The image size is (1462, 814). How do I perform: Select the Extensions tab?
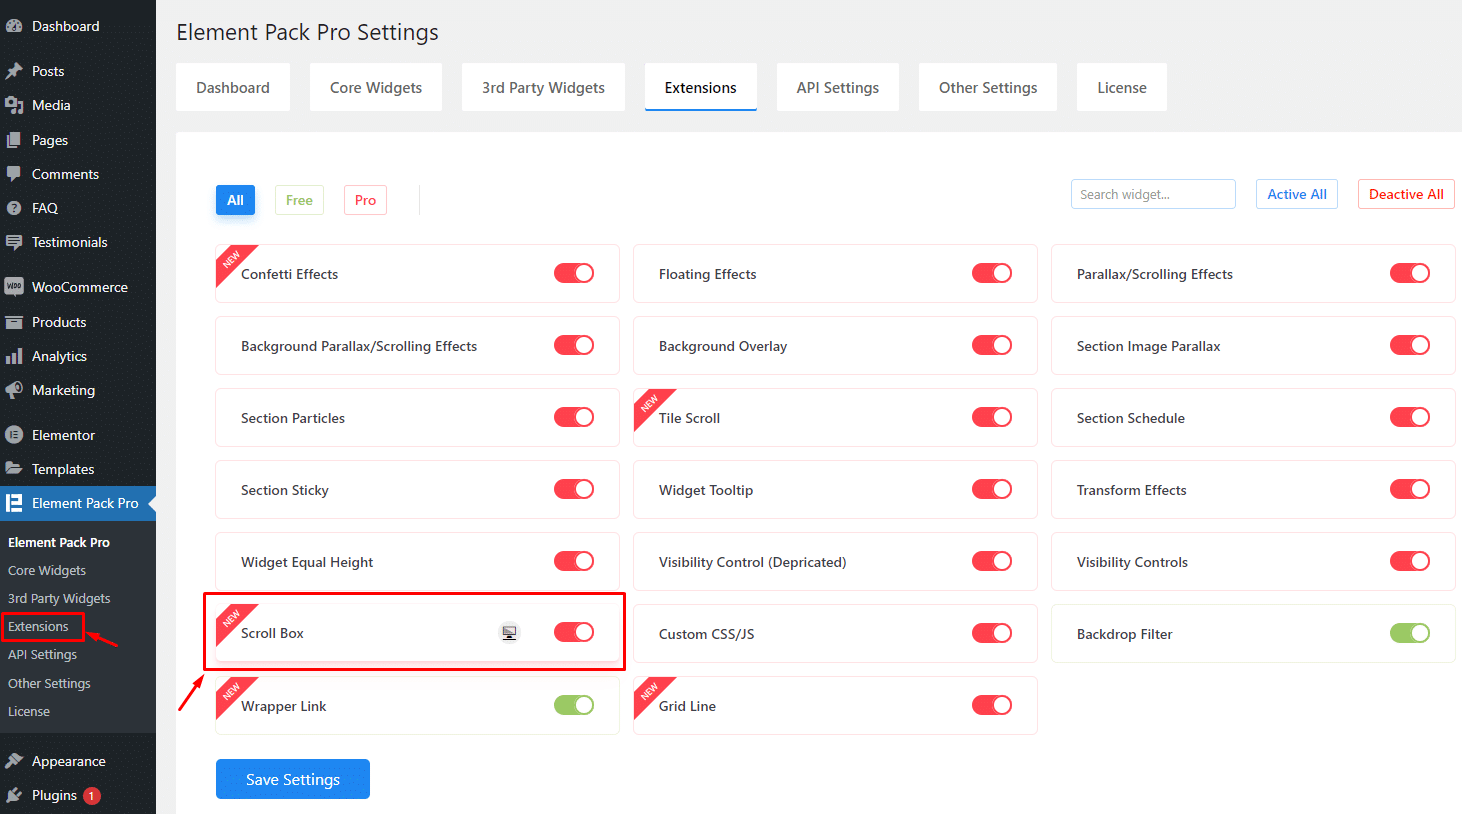click(701, 87)
